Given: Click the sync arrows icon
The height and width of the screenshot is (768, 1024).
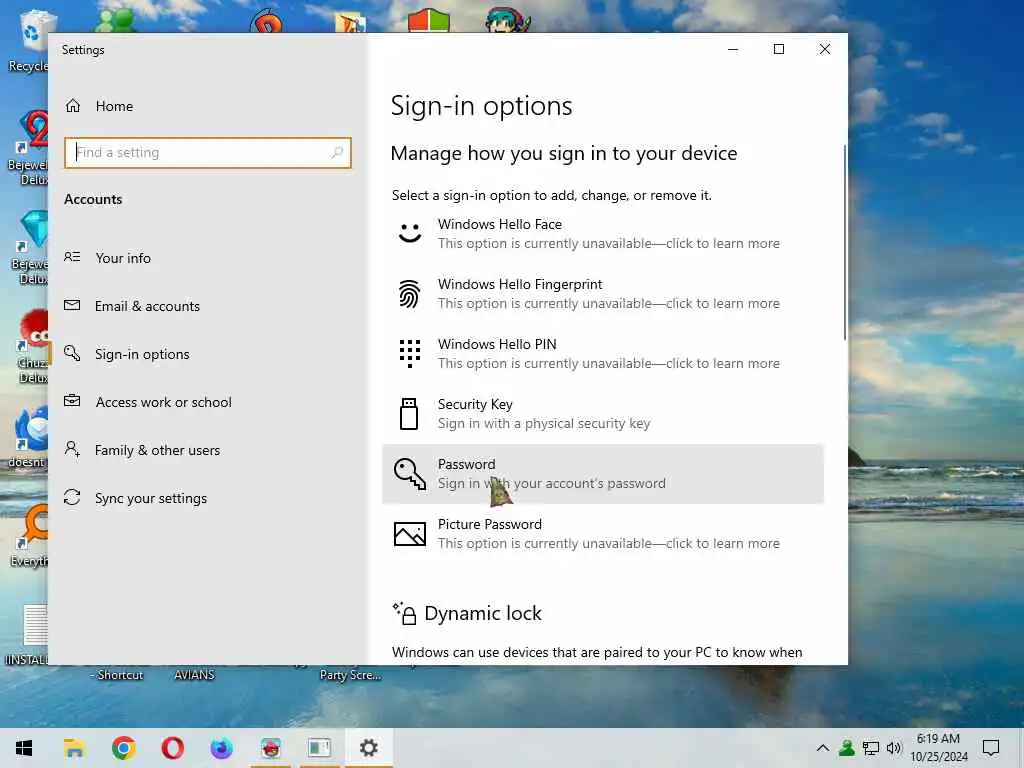Looking at the screenshot, I should 72,498.
